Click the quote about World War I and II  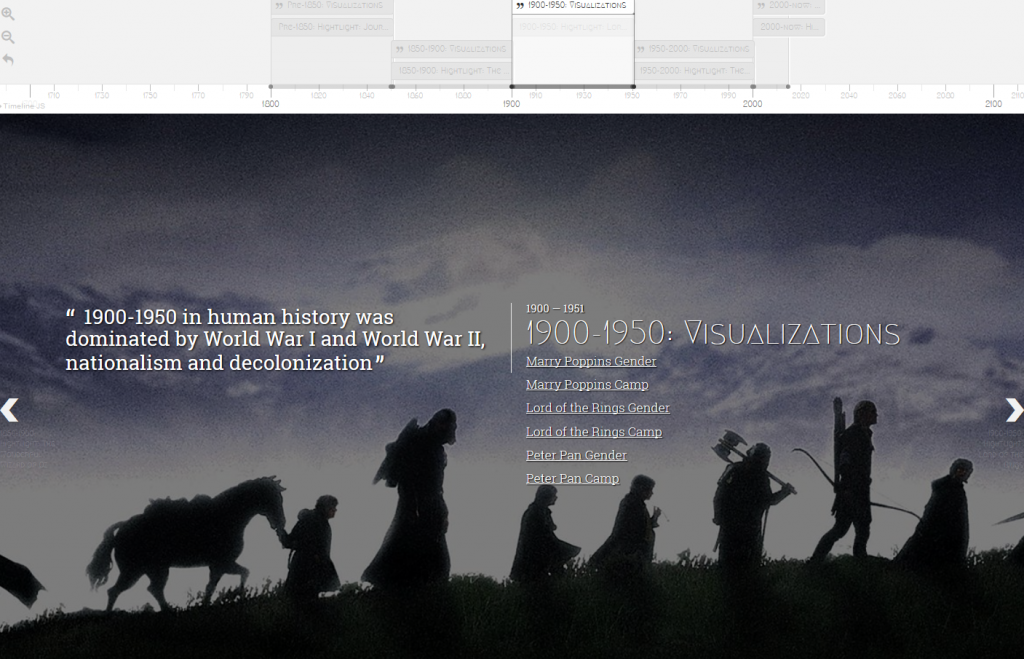276,340
